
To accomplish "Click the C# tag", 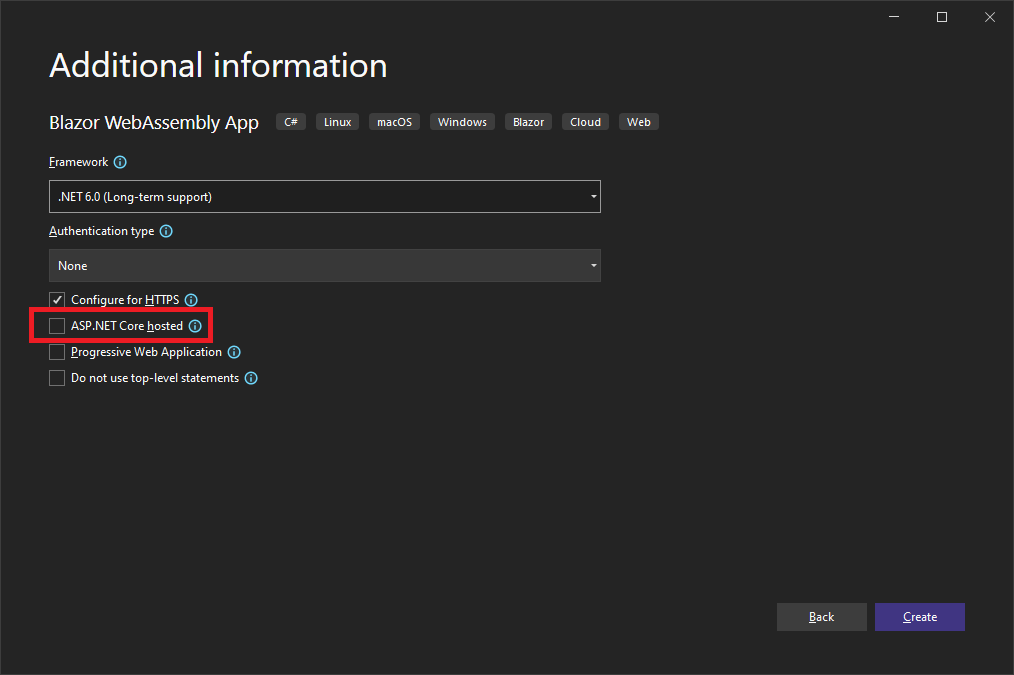I will point(291,122).
